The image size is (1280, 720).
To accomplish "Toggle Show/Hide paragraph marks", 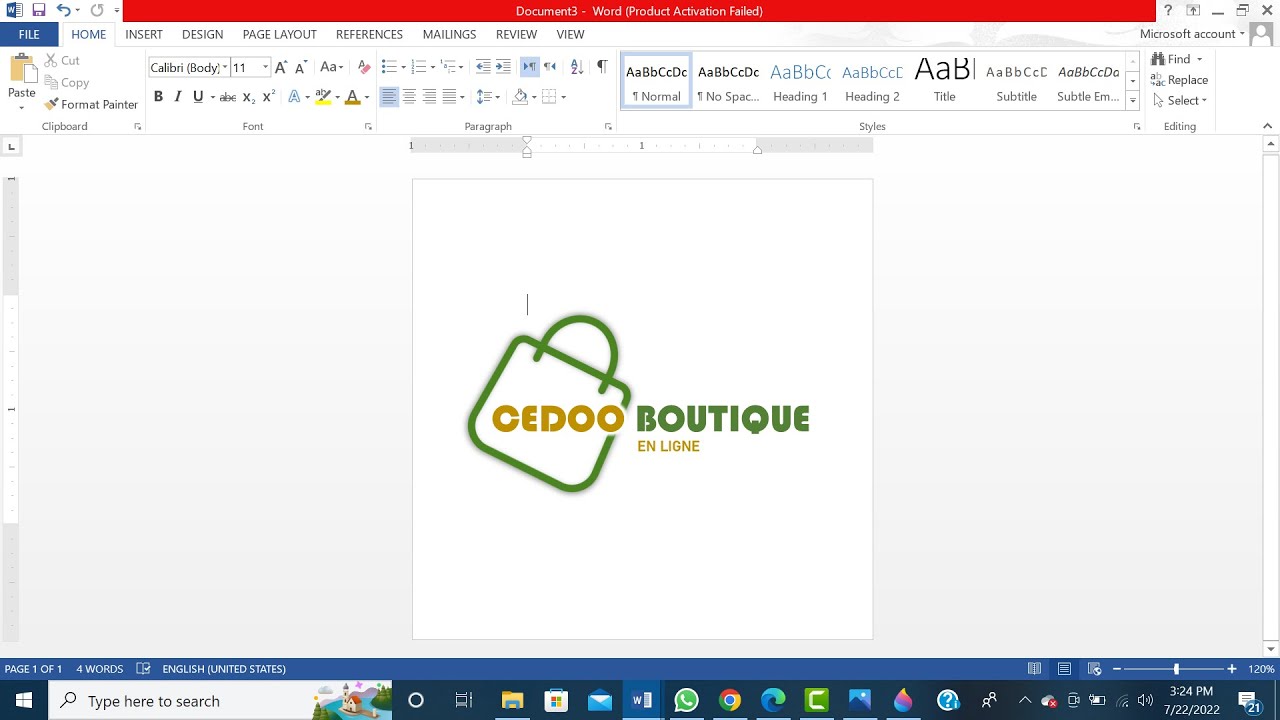I will point(602,67).
